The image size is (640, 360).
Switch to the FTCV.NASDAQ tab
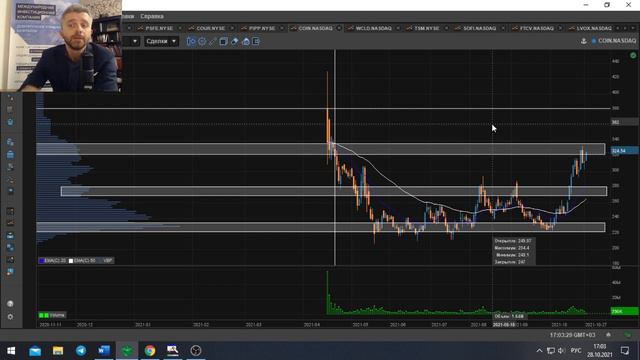536,28
